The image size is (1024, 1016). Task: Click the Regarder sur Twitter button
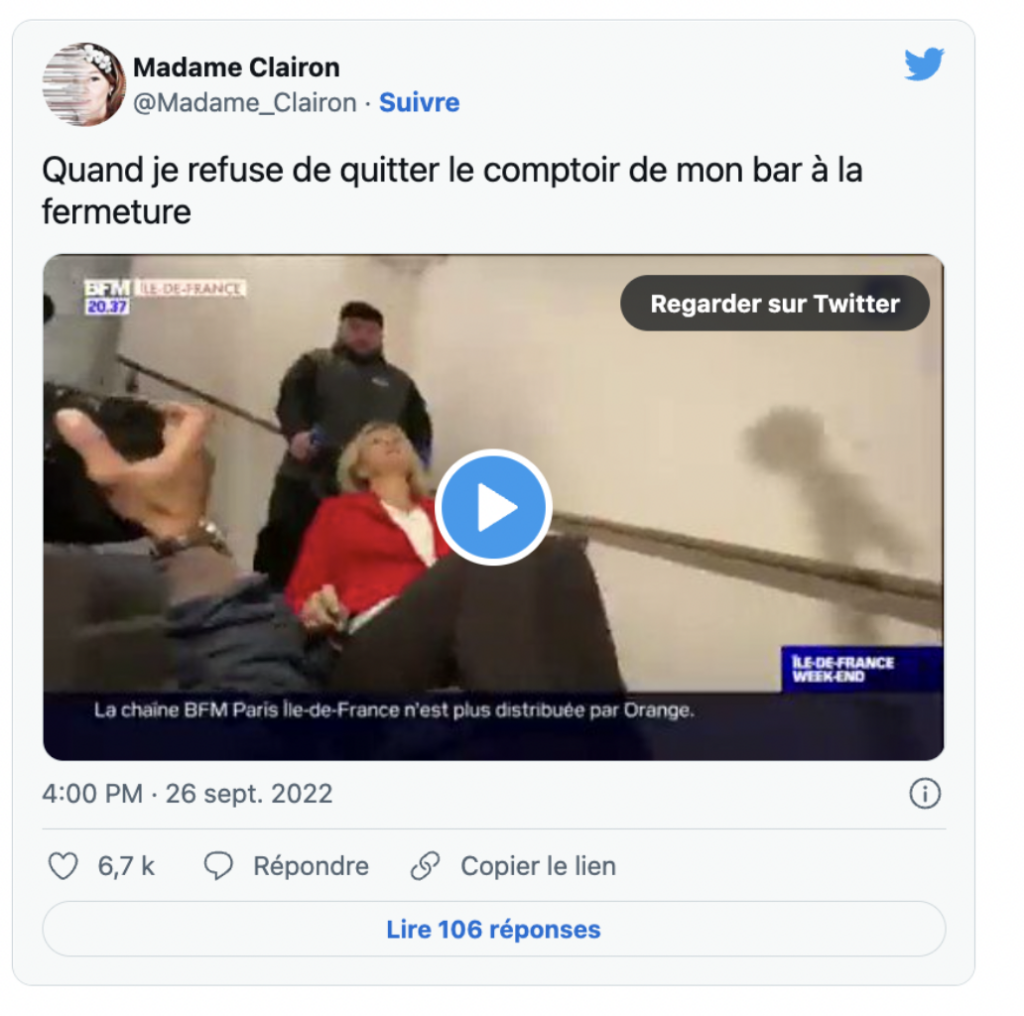[x=775, y=304]
